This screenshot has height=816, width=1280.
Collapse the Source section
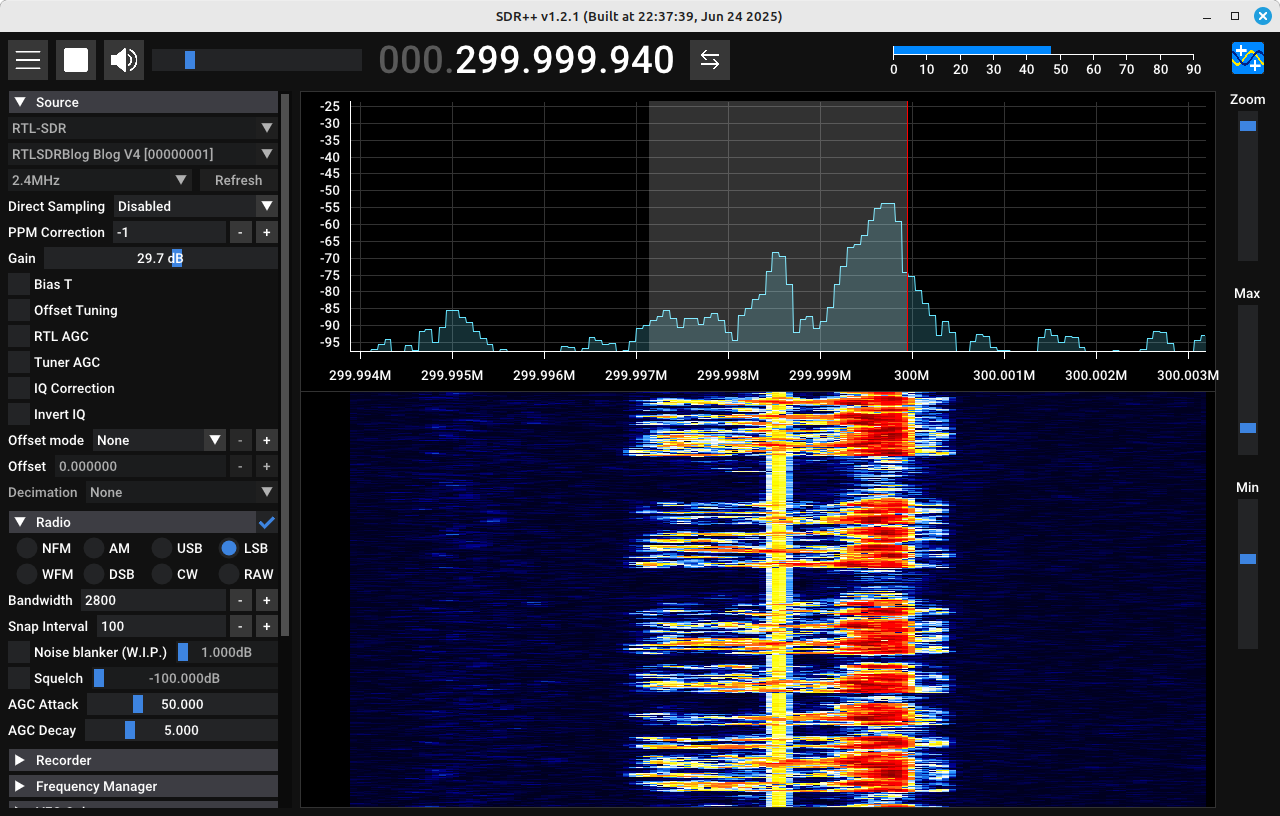pyautogui.click(x=143, y=102)
